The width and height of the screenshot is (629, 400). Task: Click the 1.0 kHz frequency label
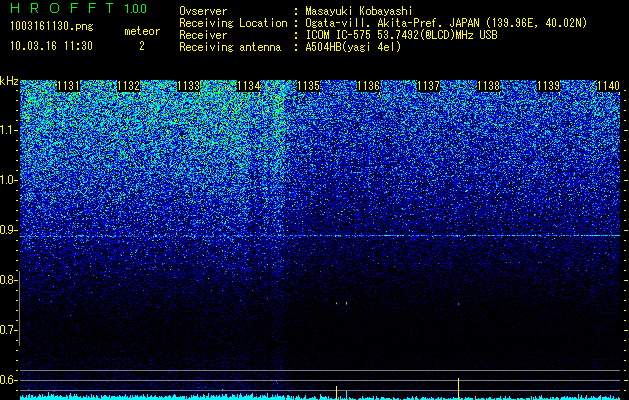click(x=7, y=180)
